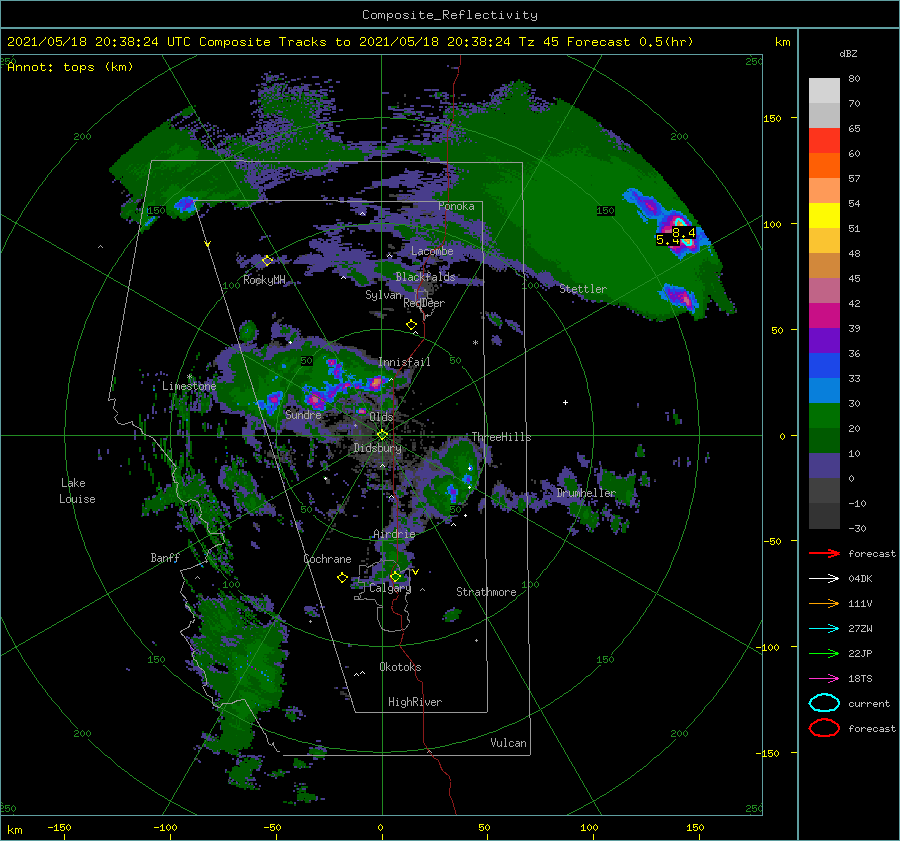Click the orange 57–60 dBZ swatch

tap(824, 166)
